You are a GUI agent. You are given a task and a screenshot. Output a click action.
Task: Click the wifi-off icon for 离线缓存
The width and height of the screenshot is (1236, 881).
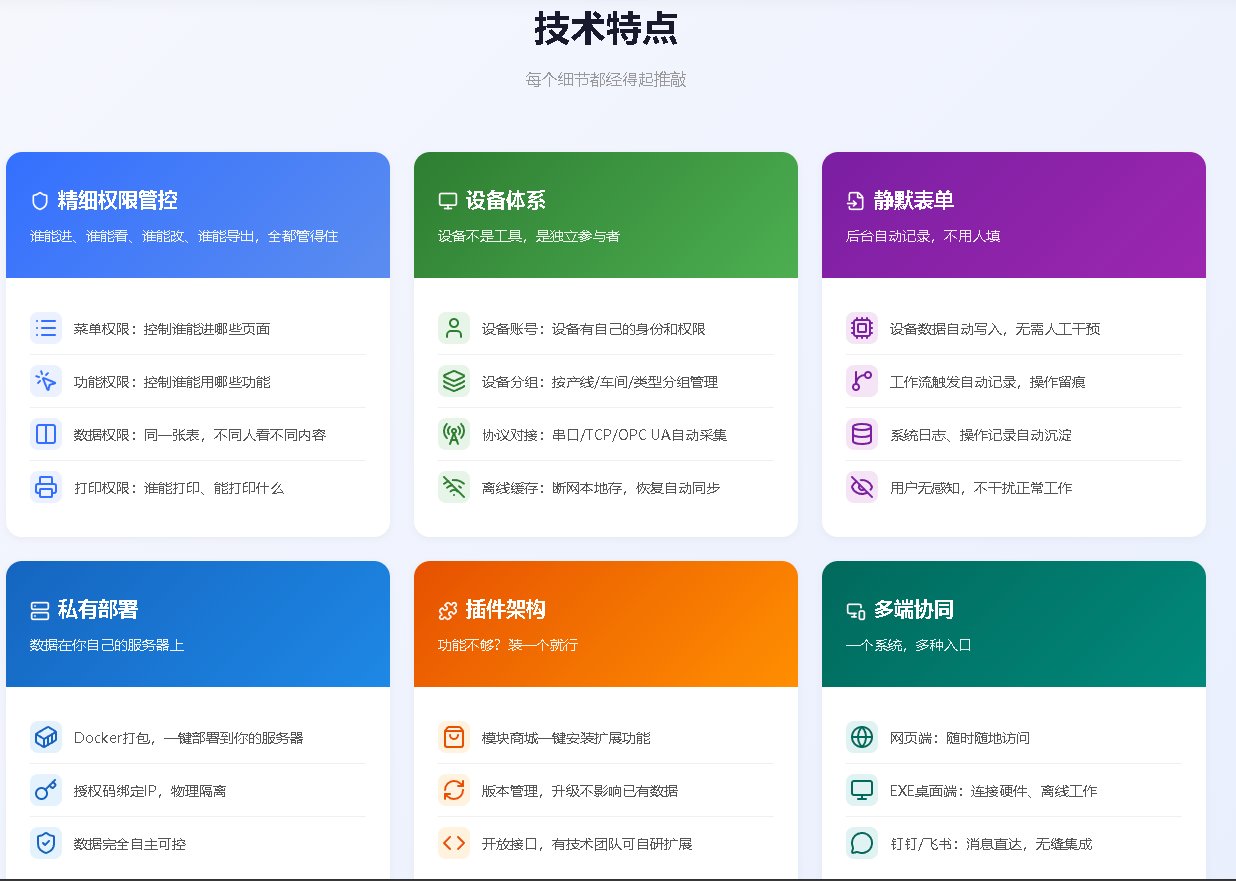pos(454,487)
